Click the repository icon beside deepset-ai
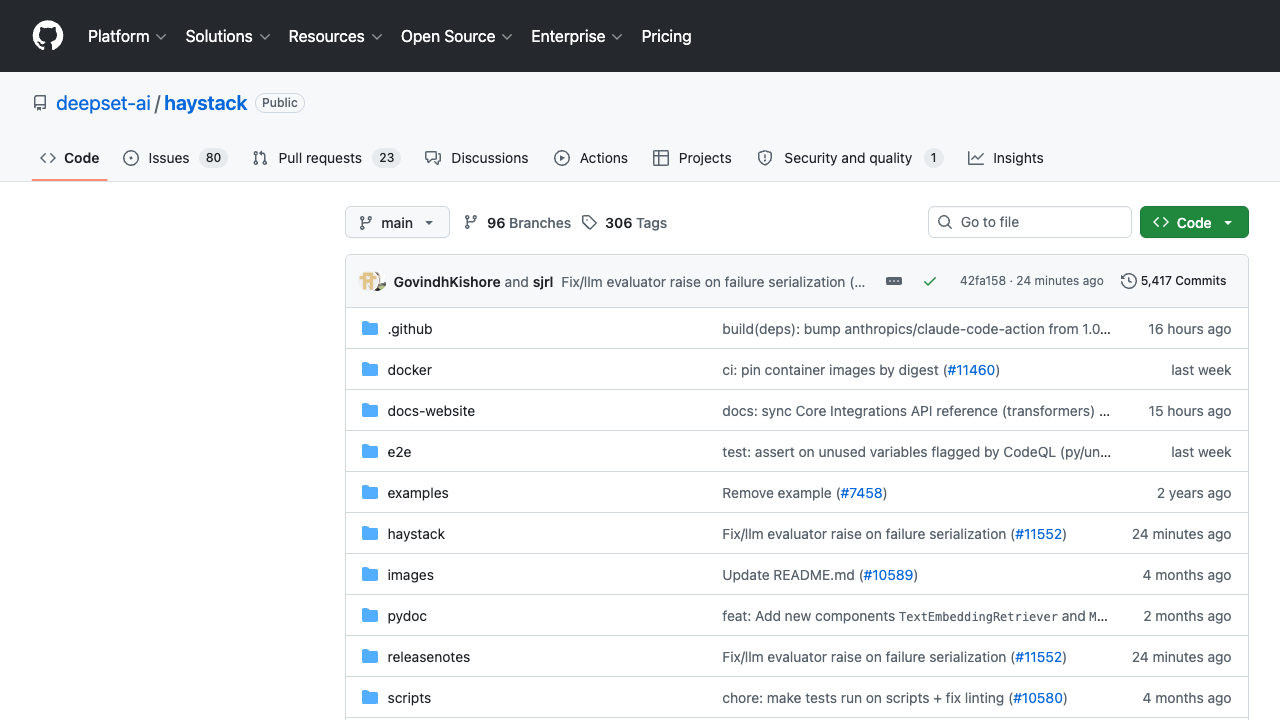The width and height of the screenshot is (1280, 720). tap(40, 103)
